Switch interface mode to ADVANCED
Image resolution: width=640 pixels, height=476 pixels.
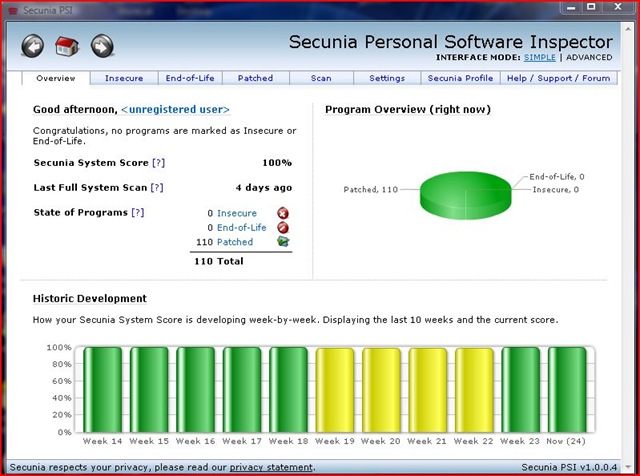pos(589,58)
